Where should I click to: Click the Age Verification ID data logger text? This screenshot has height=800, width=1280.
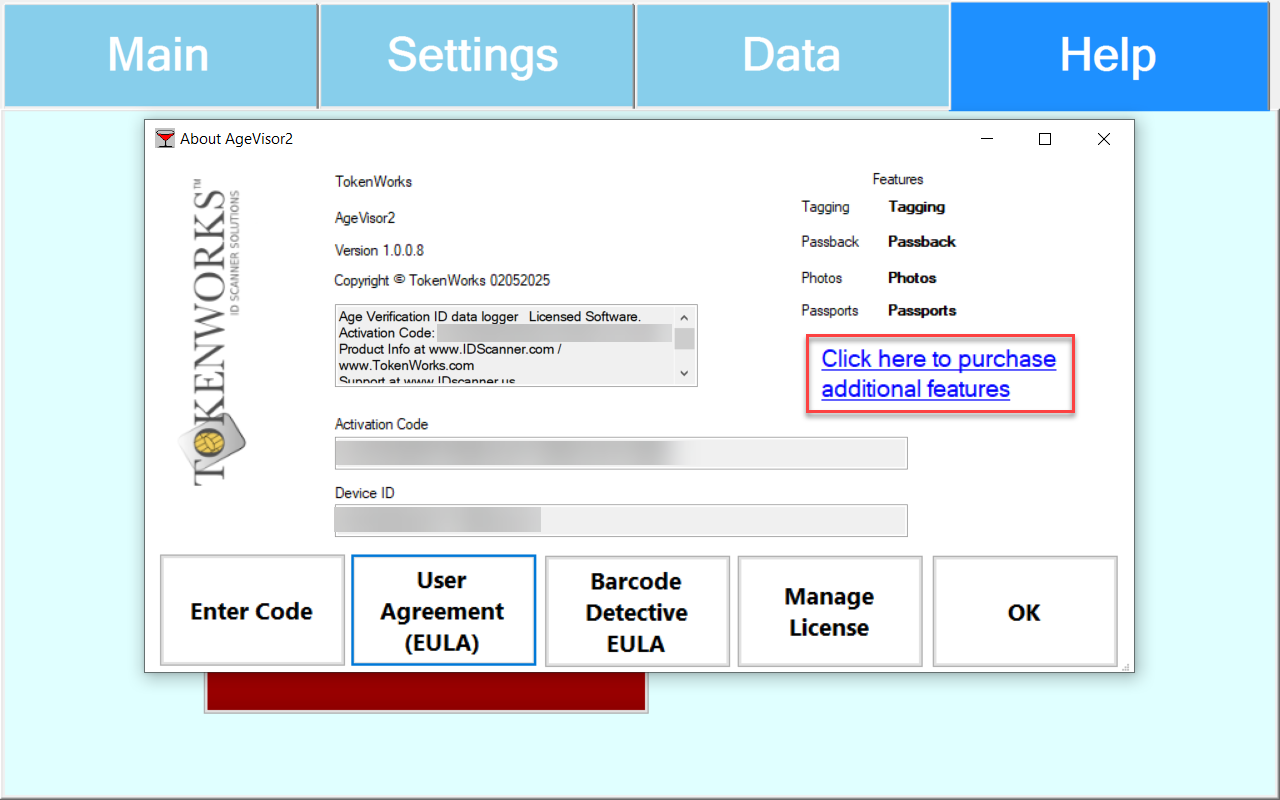(x=429, y=316)
